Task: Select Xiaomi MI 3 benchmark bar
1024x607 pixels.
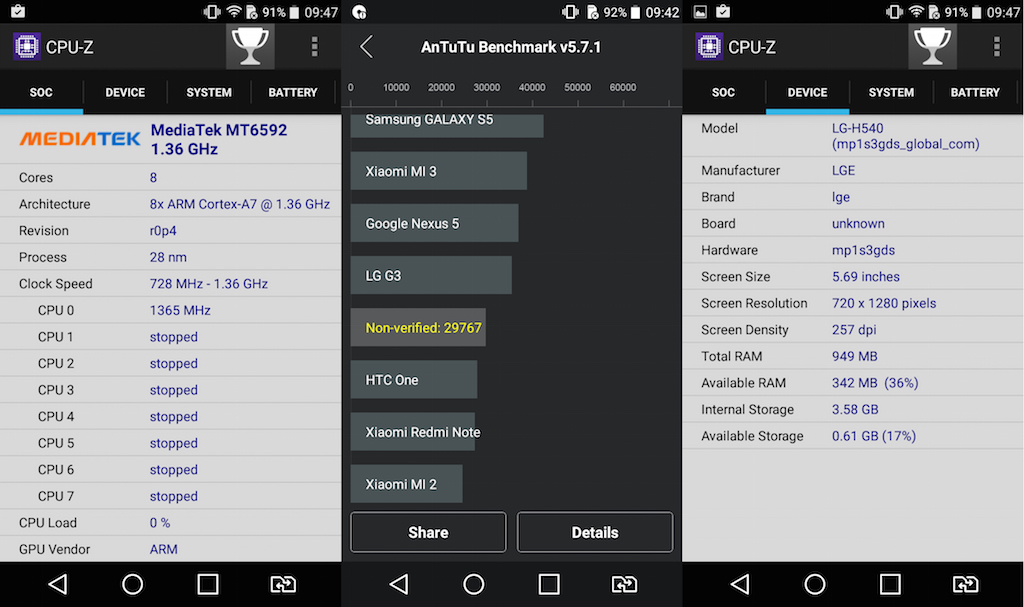Action: pos(439,171)
